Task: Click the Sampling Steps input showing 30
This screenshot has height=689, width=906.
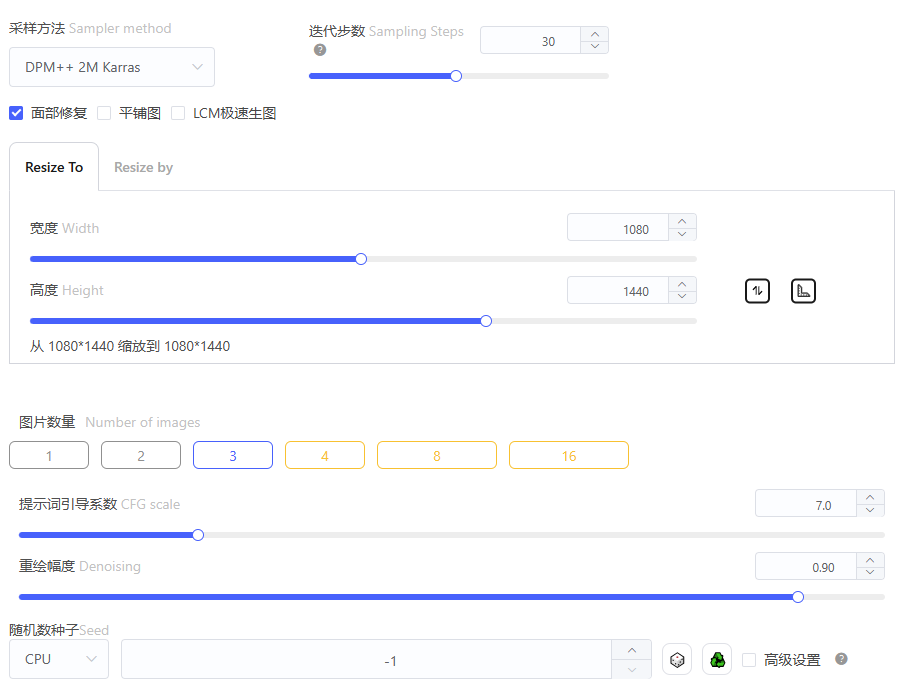Action: (x=530, y=40)
